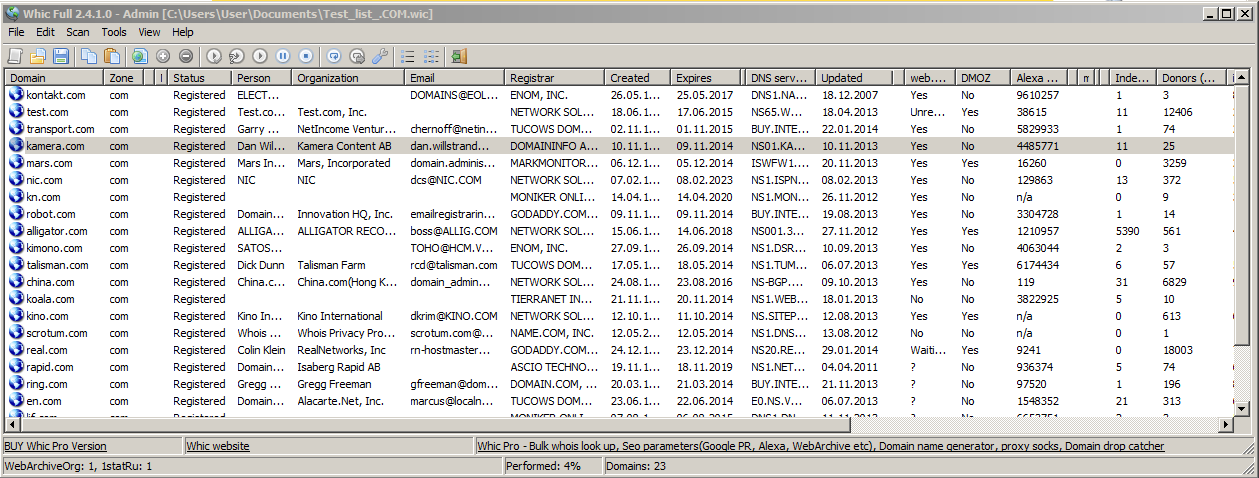The width and height of the screenshot is (1259, 478).
Task: Remove a domain with the minus icon
Action: point(186,56)
